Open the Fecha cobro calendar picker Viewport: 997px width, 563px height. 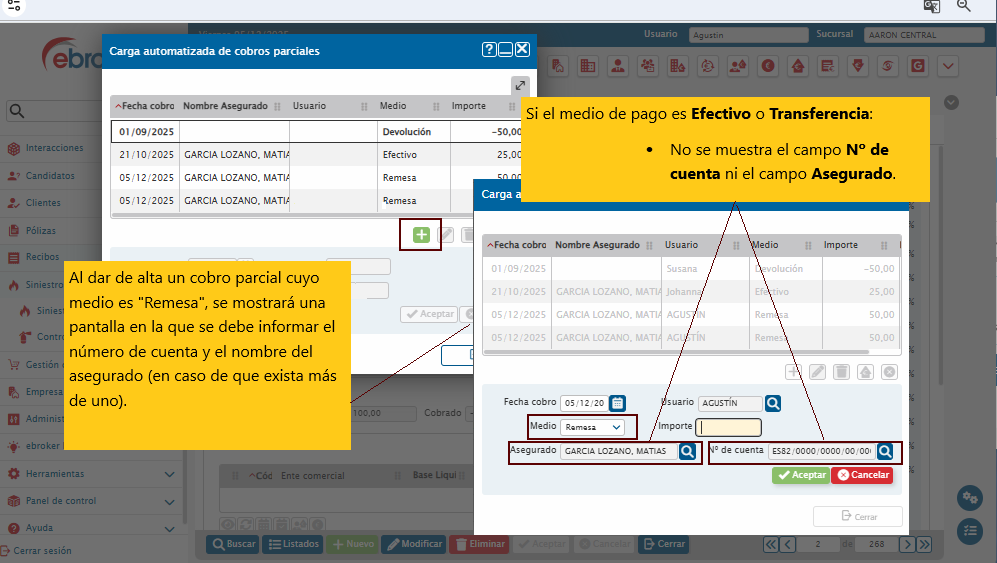(x=618, y=403)
